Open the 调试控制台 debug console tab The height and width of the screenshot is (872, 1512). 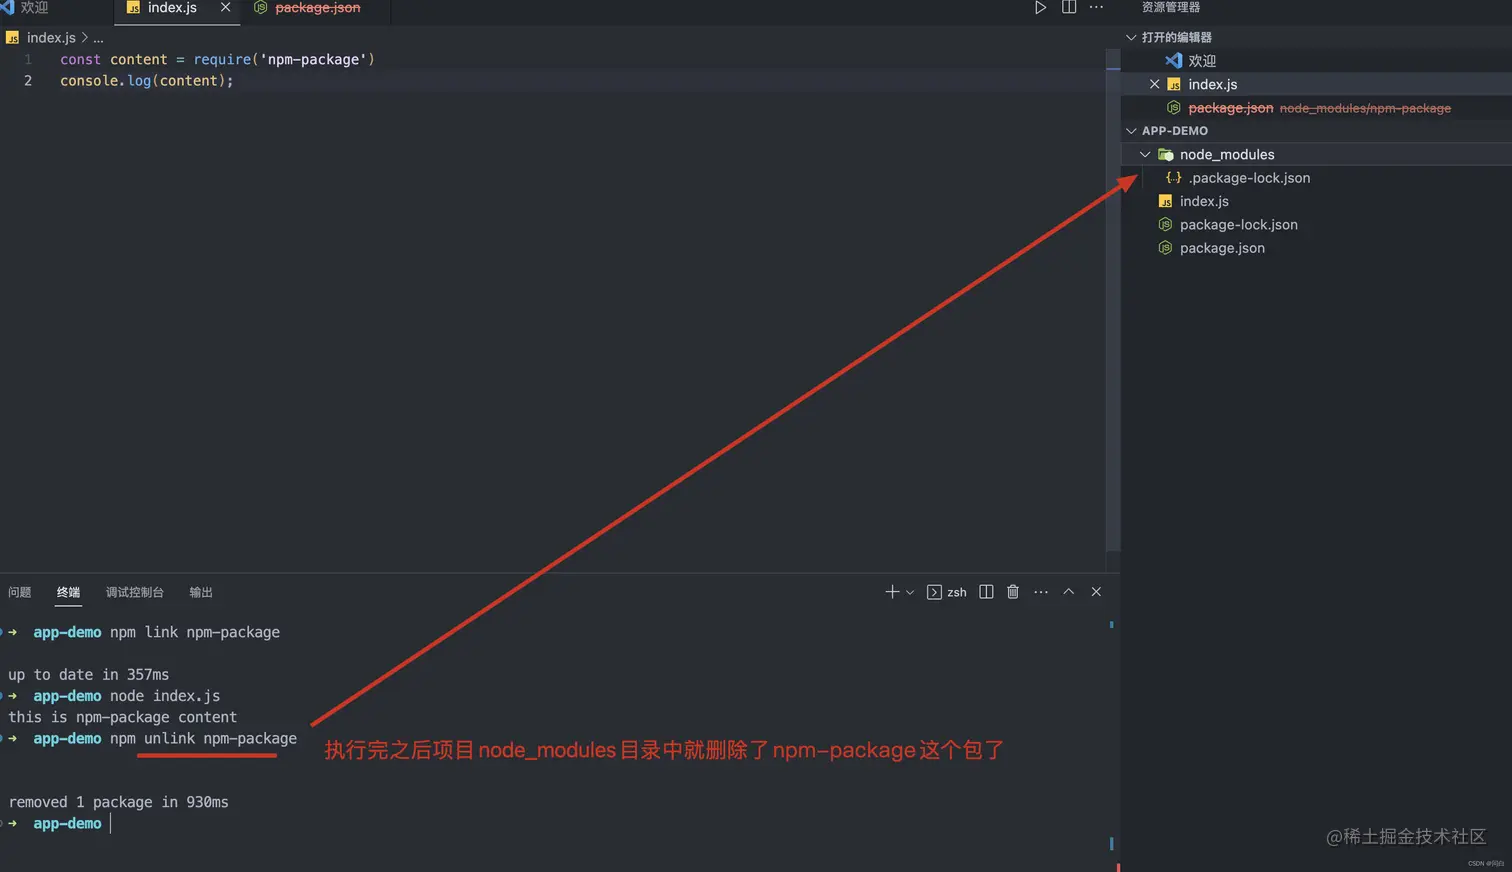135,592
